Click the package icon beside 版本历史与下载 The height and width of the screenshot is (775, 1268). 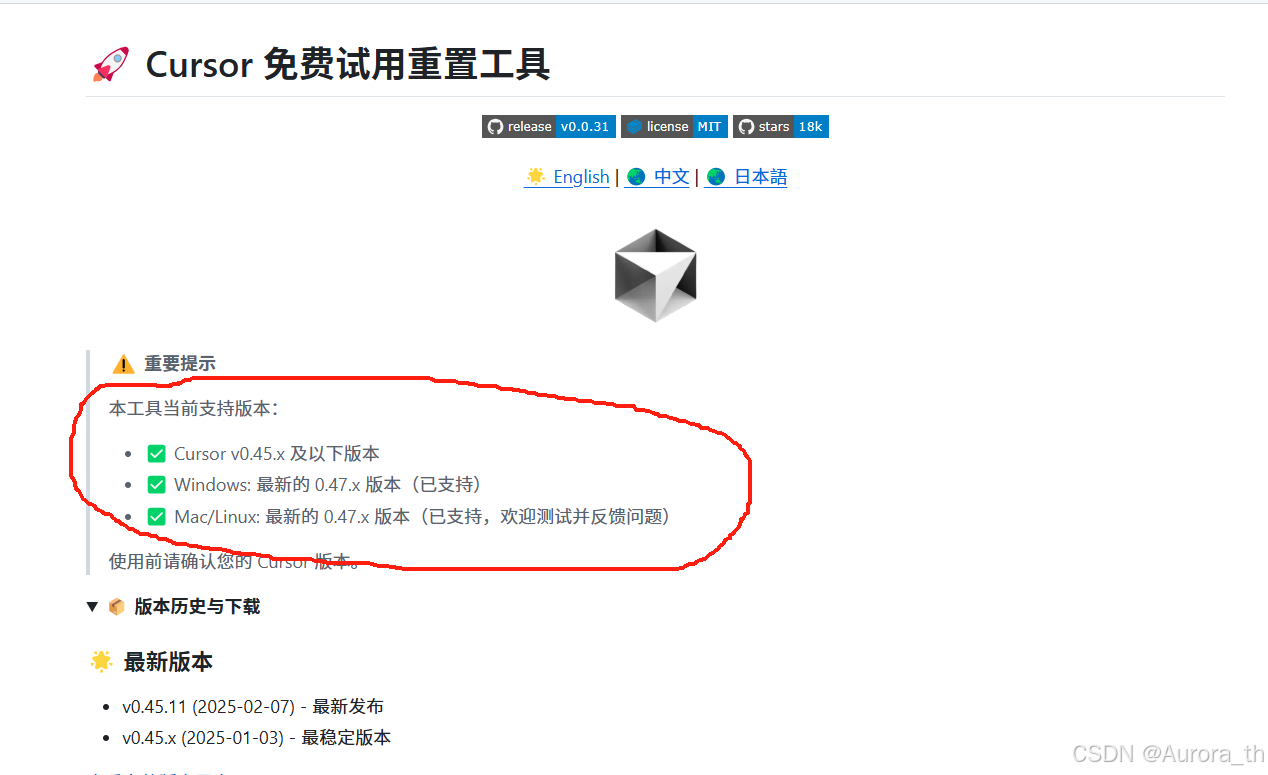117,607
